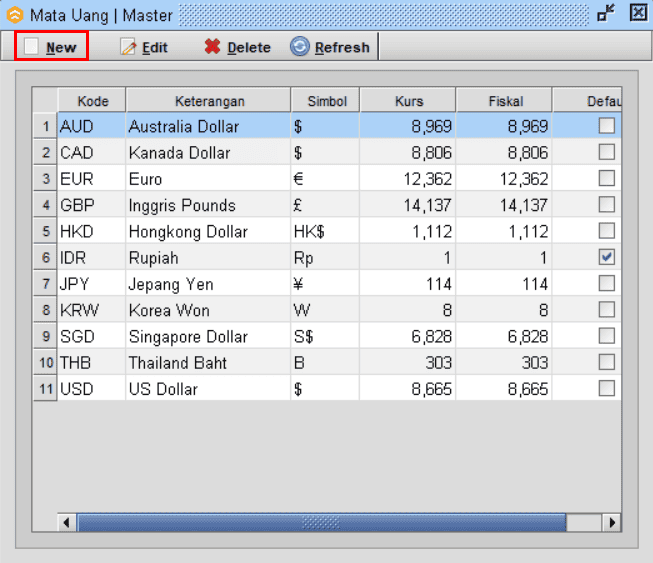Image resolution: width=653 pixels, height=563 pixels.
Task: Select the HKD code cell
Action: click(92, 231)
